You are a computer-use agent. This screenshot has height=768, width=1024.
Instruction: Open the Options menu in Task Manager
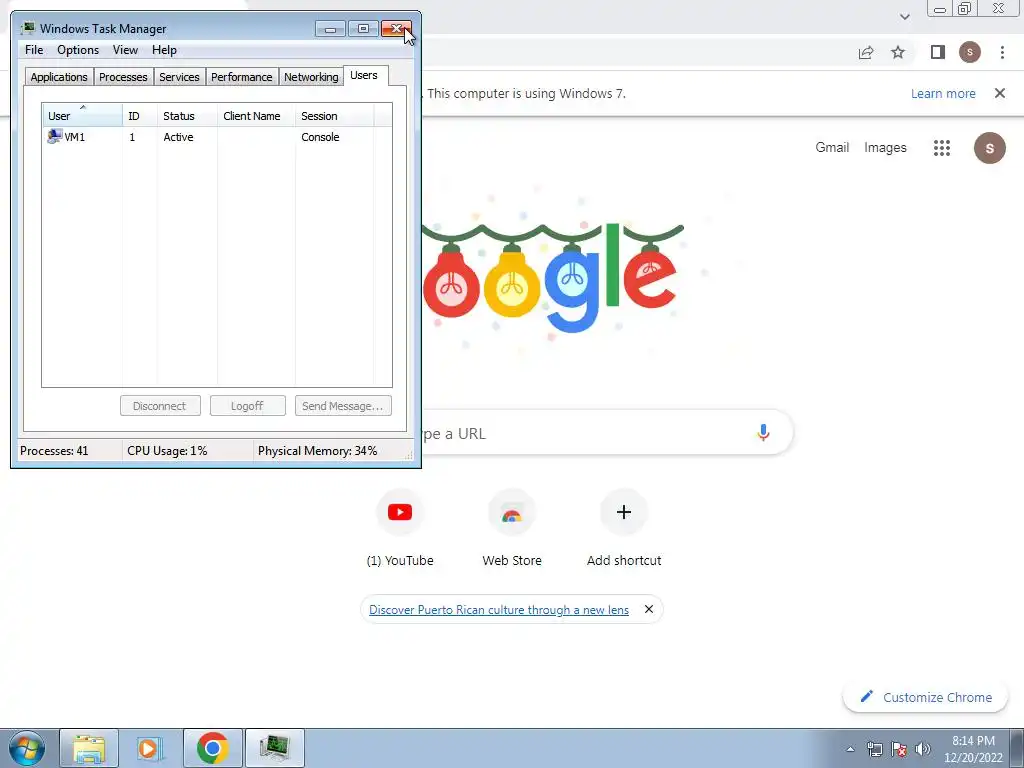point(78,50)
